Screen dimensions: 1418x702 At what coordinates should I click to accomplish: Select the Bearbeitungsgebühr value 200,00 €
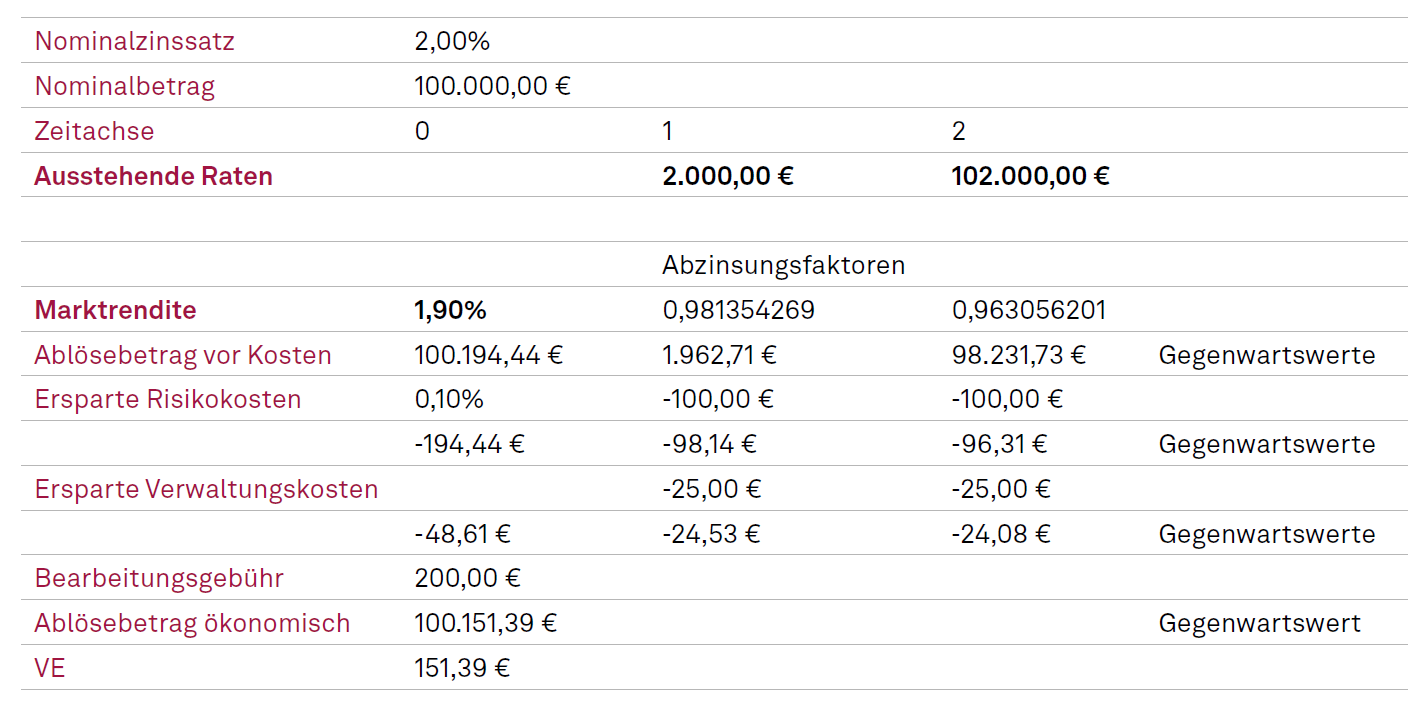[x=467, y=578]
